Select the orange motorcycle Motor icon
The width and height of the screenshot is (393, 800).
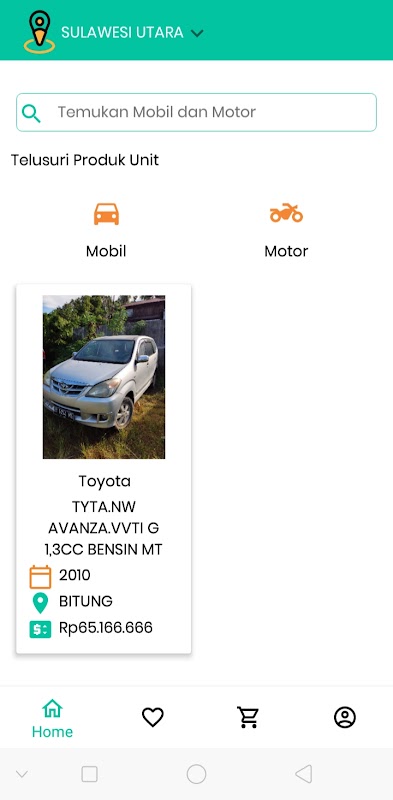tap(286, 213)
